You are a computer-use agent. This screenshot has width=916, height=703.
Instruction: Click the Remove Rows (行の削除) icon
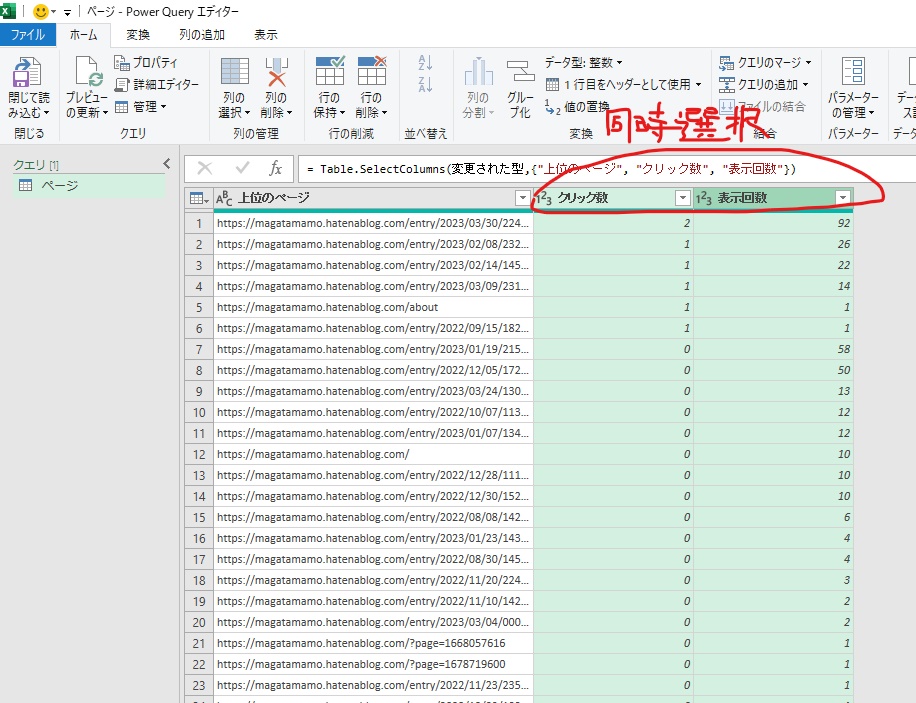(372, 71)
